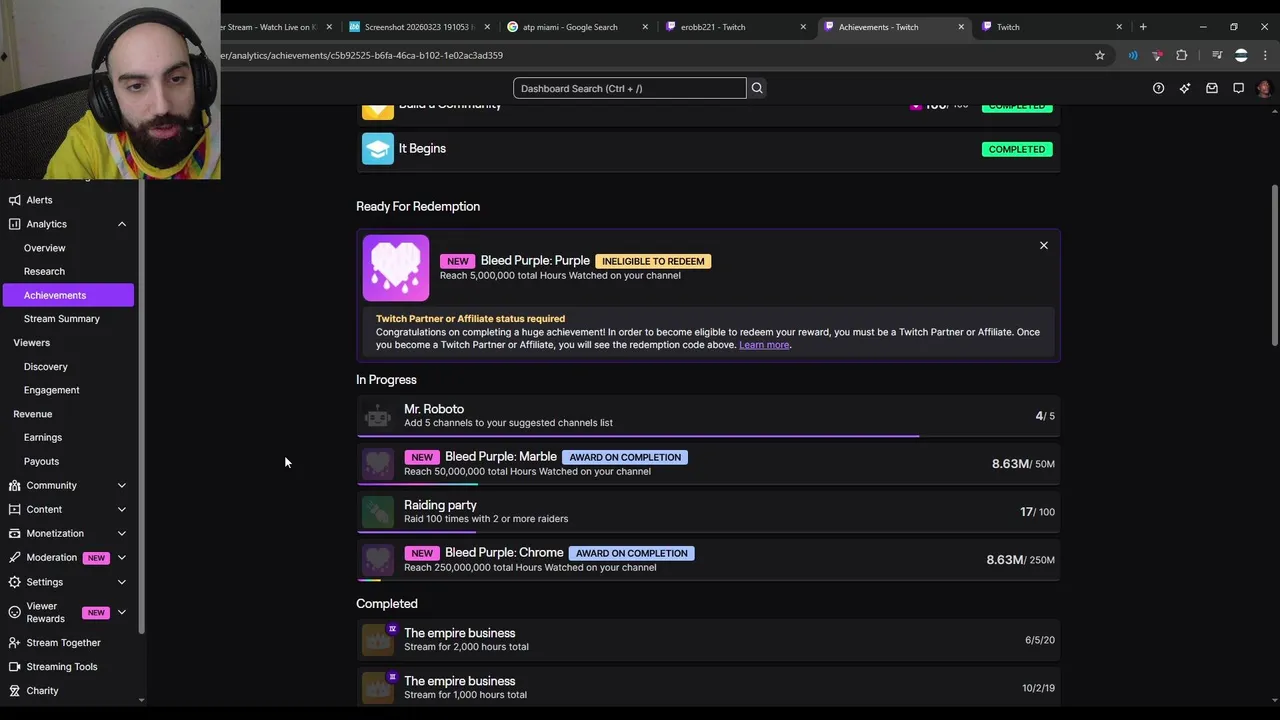Open Earnings under Revenue
The width and height of the screenshot is (1280, 720).
click(x=43, y=437)
